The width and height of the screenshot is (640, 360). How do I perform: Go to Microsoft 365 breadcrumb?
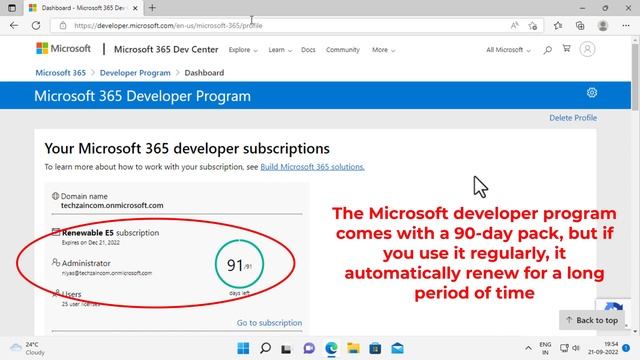click(x=60, y=73)
